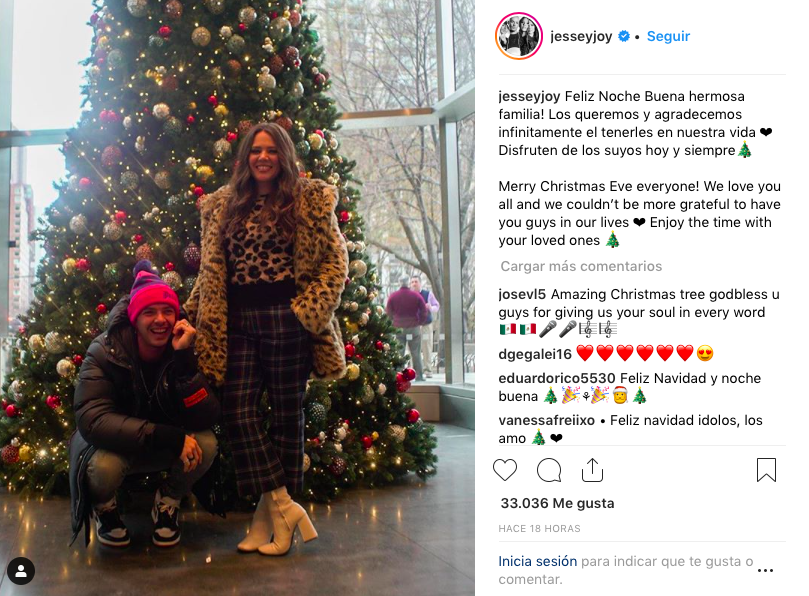Viewport: 809px width, 596px height.
Task: Click the Hace 18 horas timestamp
Action: (x=539, y=528)
